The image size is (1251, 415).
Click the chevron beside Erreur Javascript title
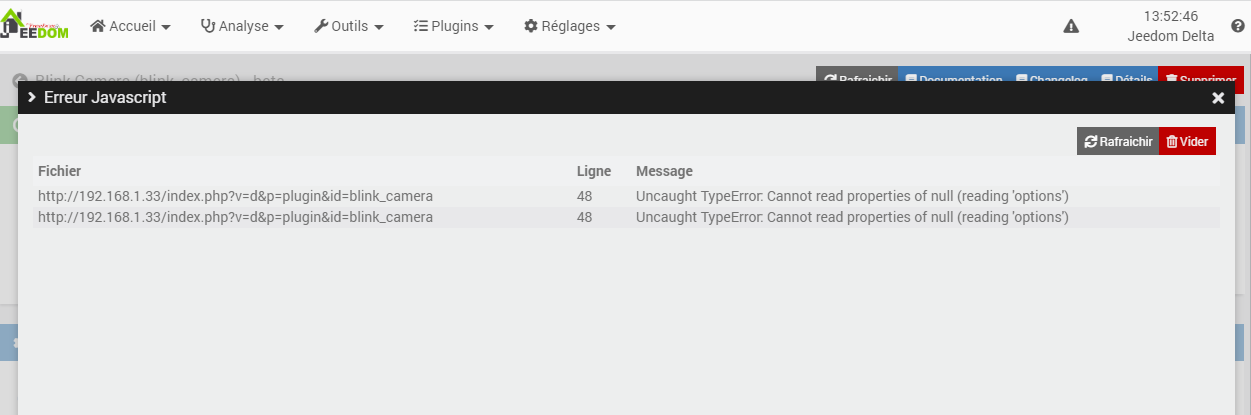tap(32, 98)
